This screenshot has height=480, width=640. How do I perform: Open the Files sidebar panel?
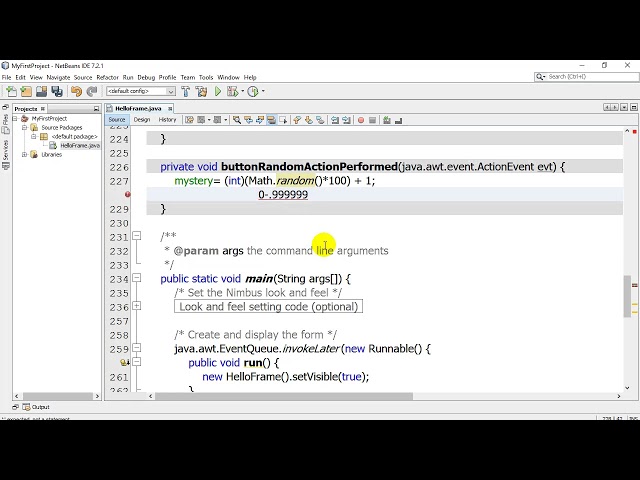pyautogui.click(x=6, y=124)
